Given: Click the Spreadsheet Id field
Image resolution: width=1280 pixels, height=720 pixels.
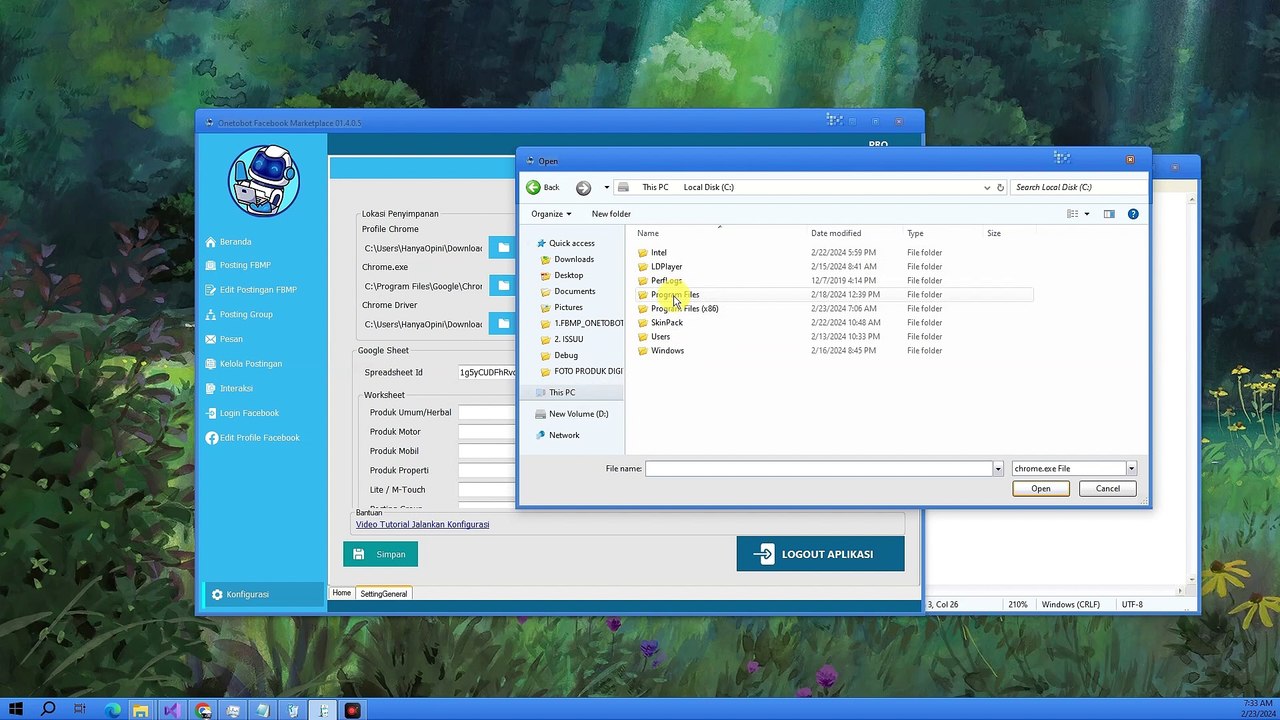Looking at the screenshot, I should point(487,373).
